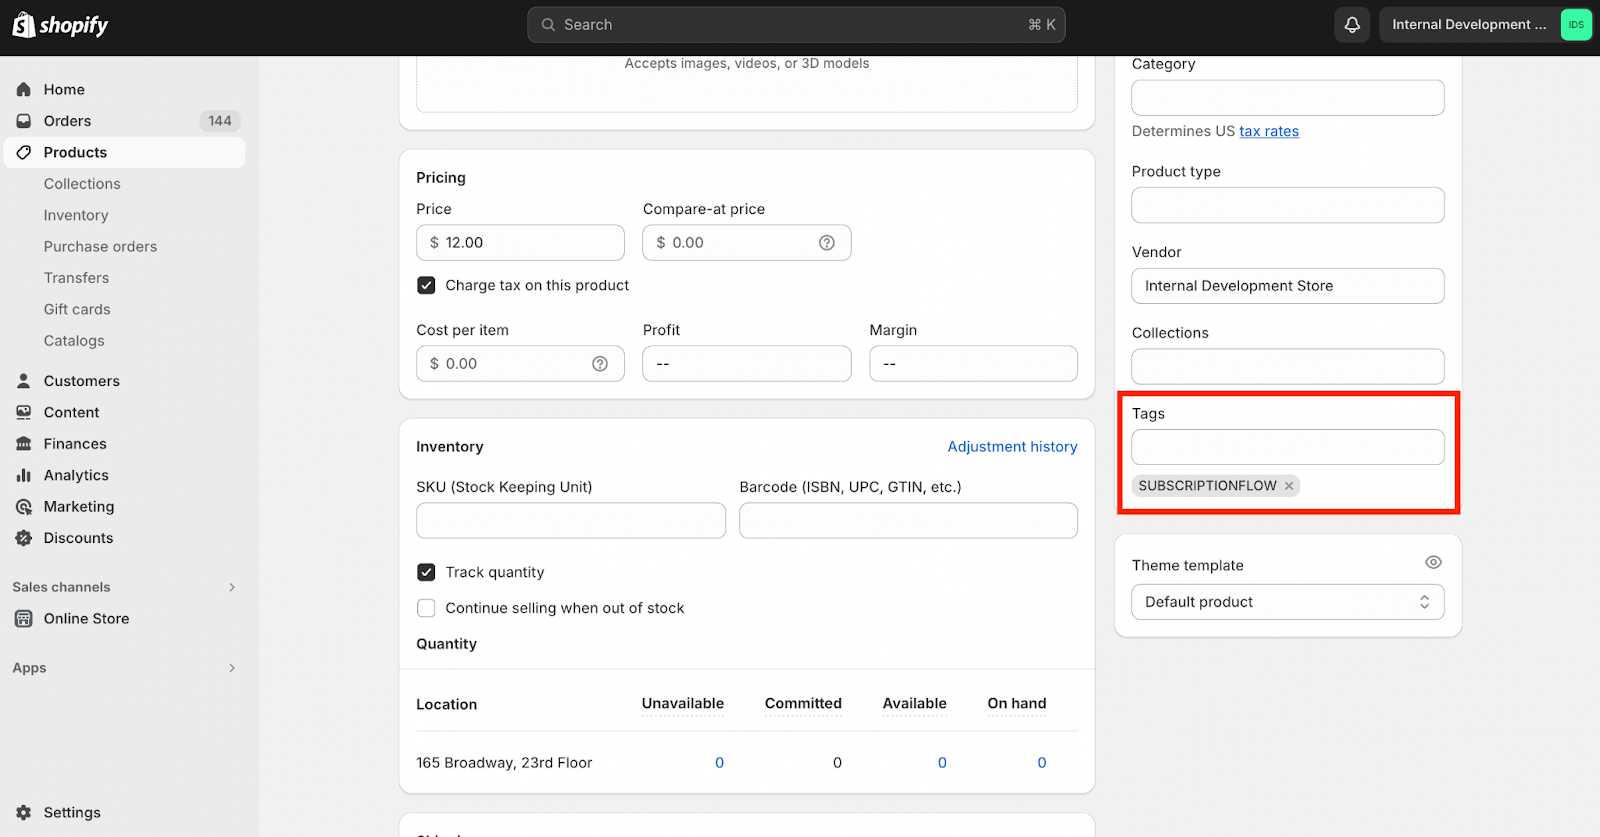Click the Tags input field

[1288, 447]
